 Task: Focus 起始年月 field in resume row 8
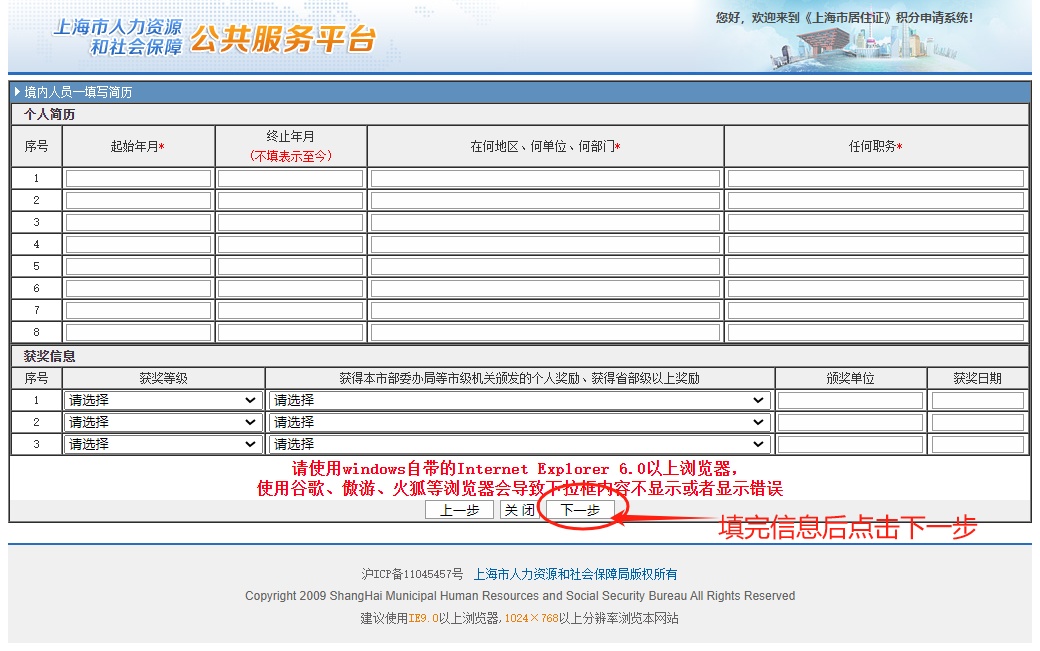point(139,332)
